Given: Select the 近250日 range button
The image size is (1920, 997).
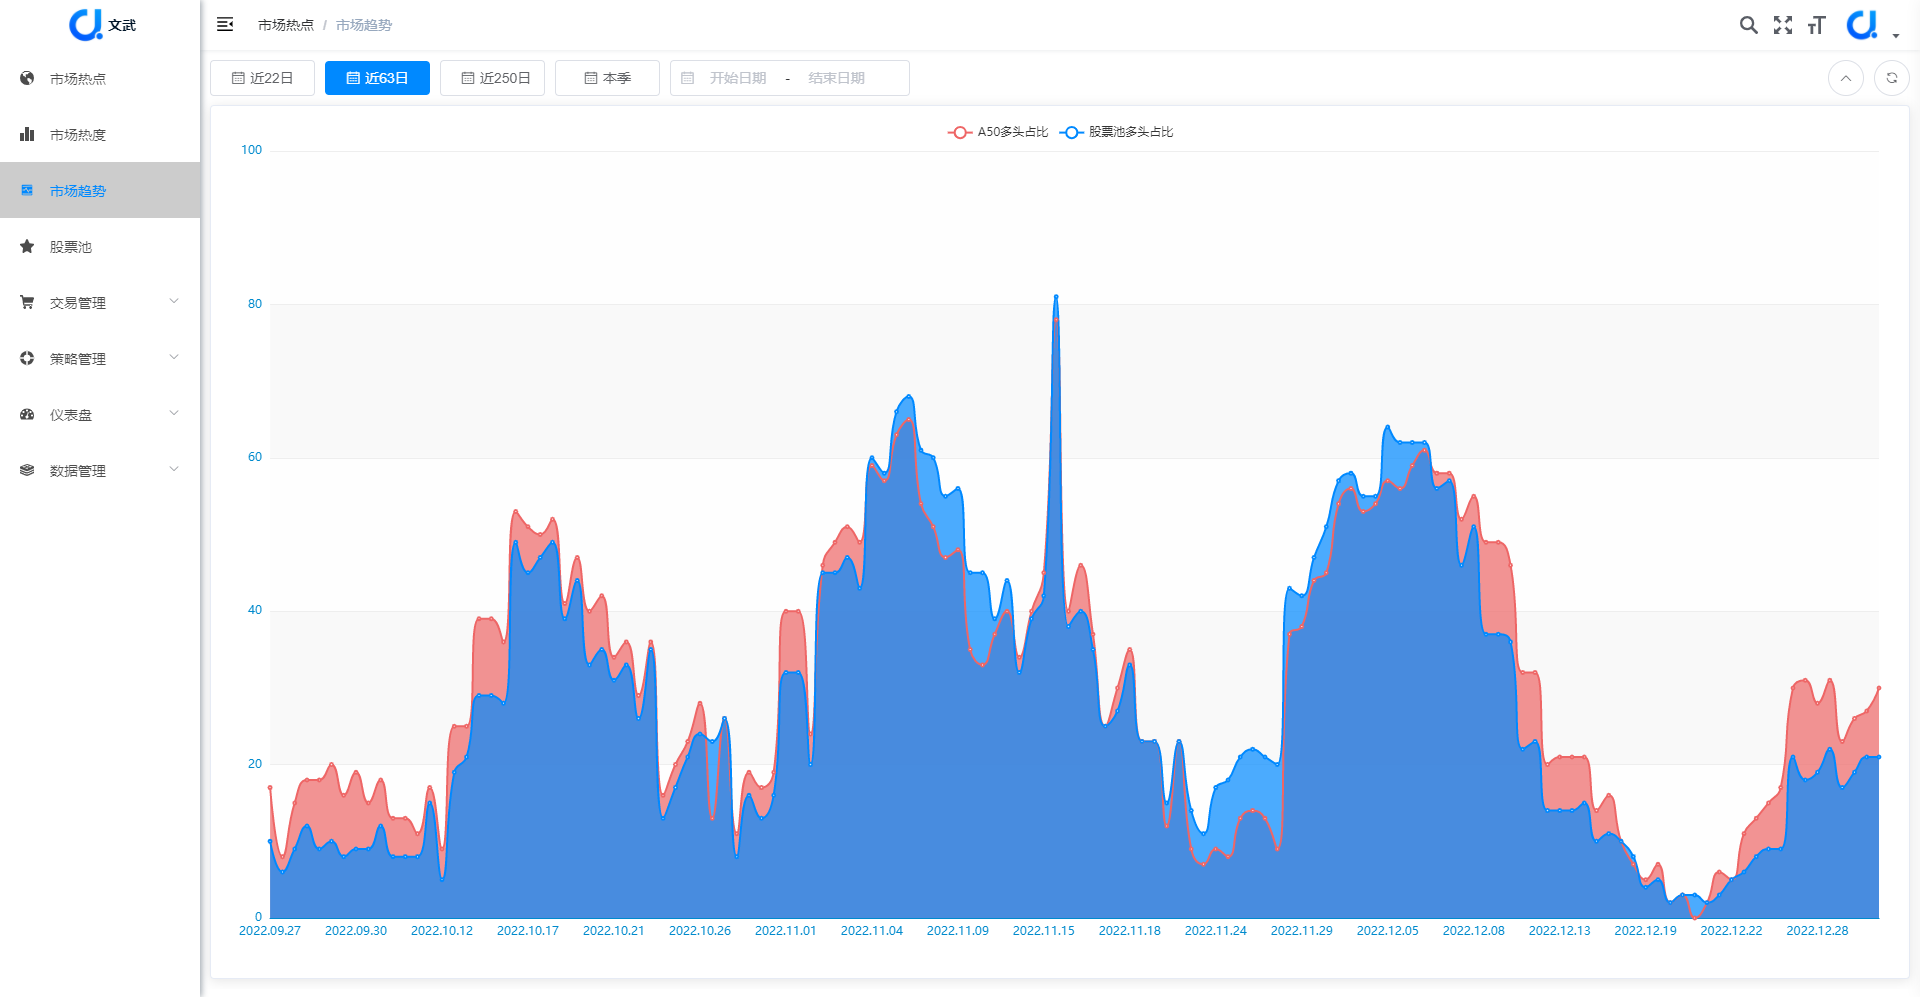Looking at the screenshot, I should click(492, 78).
